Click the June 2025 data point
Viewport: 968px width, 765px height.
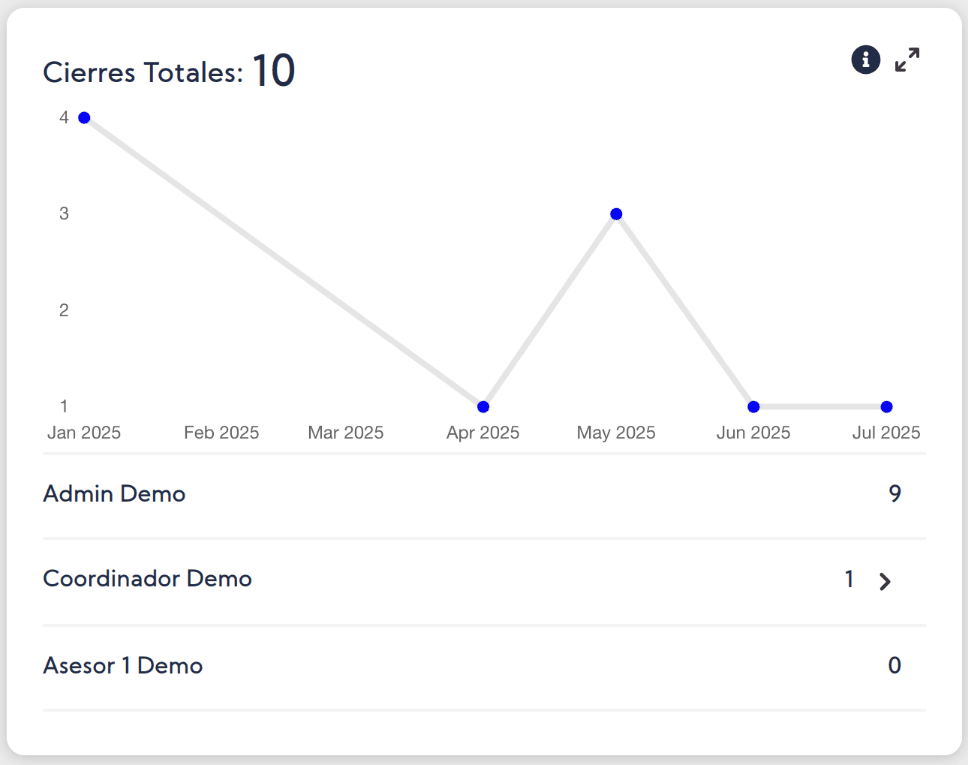[753, 407]
